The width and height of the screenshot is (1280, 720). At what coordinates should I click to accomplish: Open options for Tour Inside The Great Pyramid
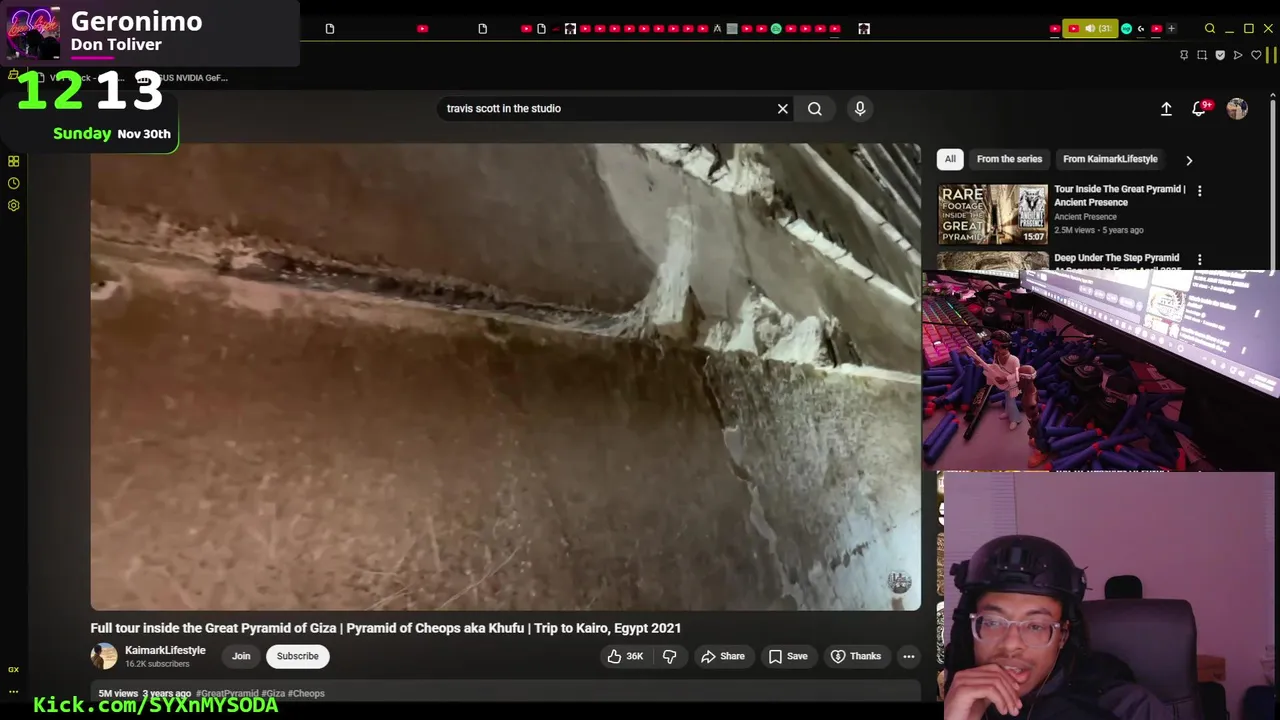point(1200,191)
